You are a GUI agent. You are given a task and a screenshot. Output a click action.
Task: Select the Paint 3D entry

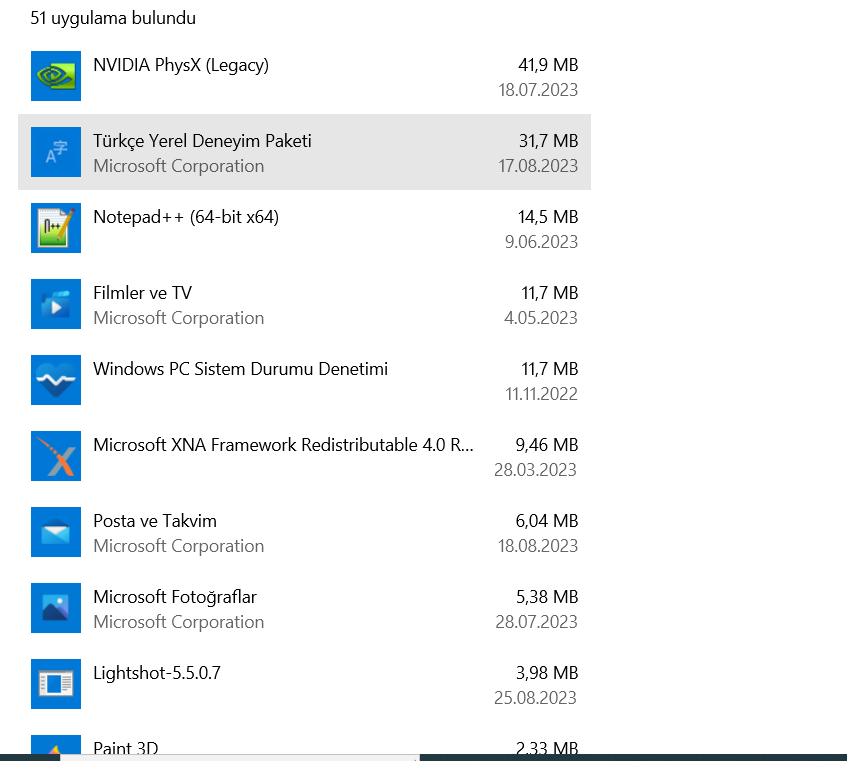tap(305, 747)
